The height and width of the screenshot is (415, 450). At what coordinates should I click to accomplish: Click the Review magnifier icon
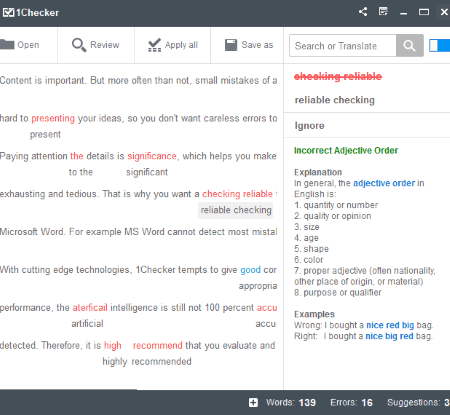pos(79,45)
